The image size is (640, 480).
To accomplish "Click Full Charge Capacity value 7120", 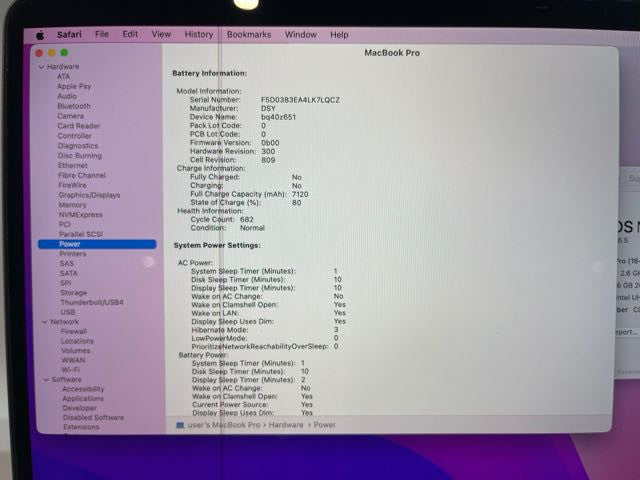I will [300, 194].
